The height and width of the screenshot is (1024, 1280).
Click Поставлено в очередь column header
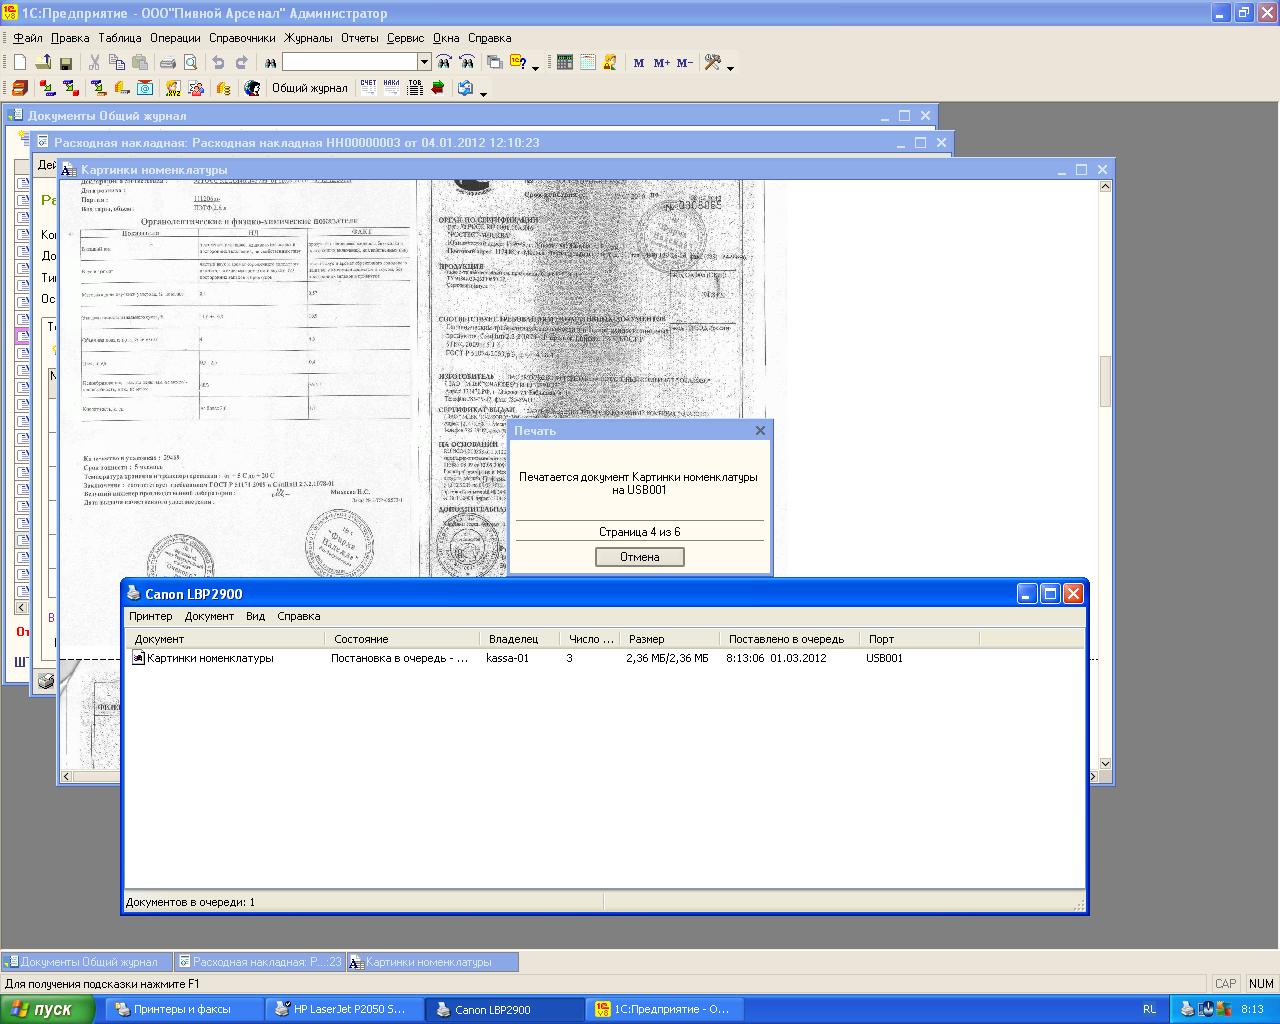789,639
